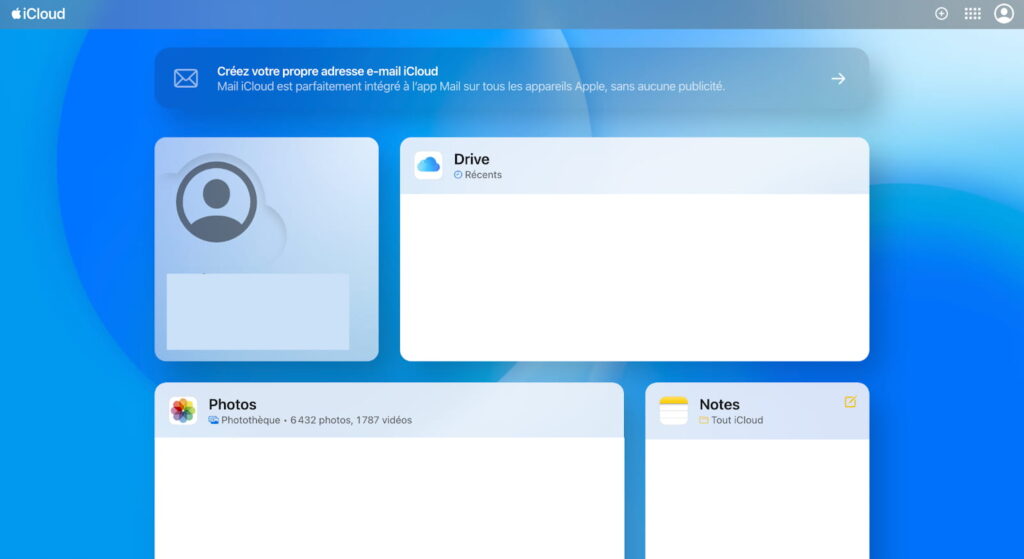Image resolution: width=1024 pixels, height=559 pixels.
Task: Click the large profile avatar picture
Action: (216, 202)
